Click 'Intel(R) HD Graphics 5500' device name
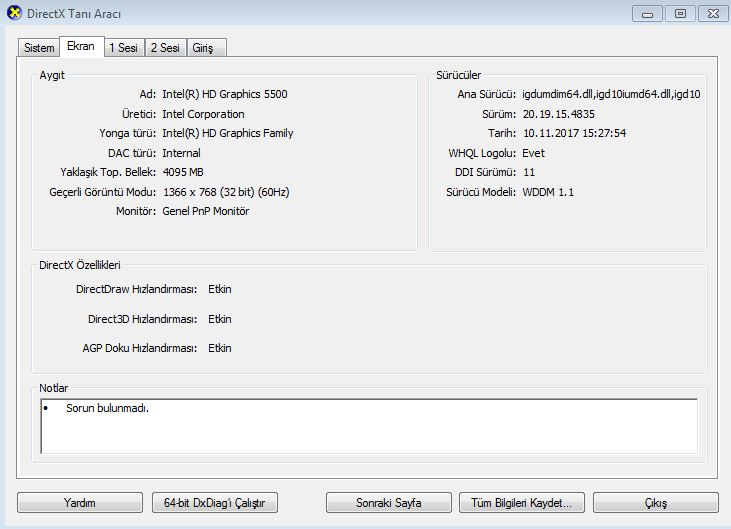The width and height of the screenshot is (731, 529). coord(225,94)
